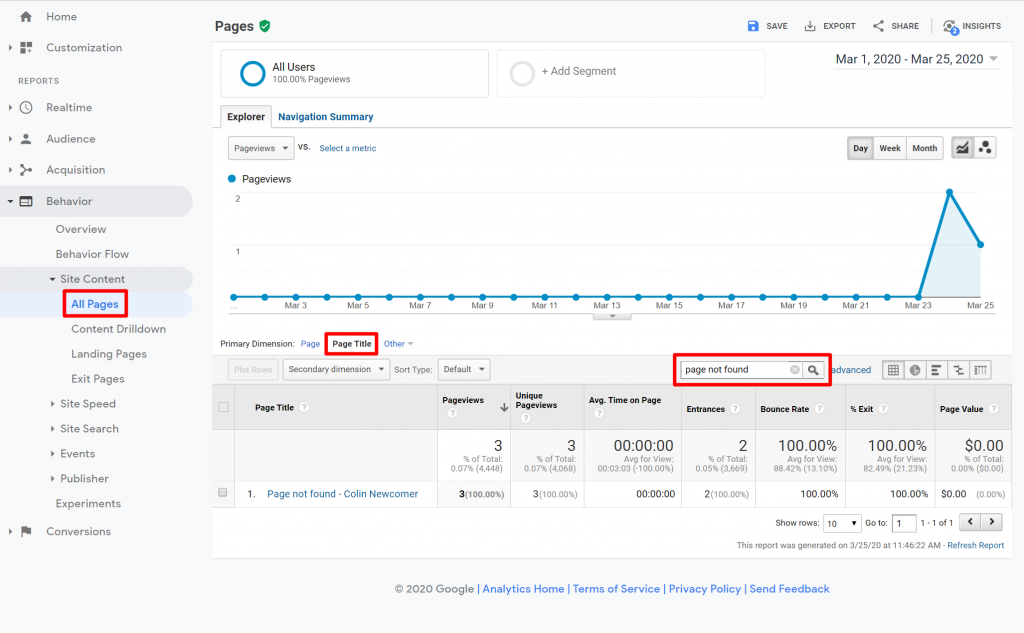Expand the Show rows dropdown

842,523
